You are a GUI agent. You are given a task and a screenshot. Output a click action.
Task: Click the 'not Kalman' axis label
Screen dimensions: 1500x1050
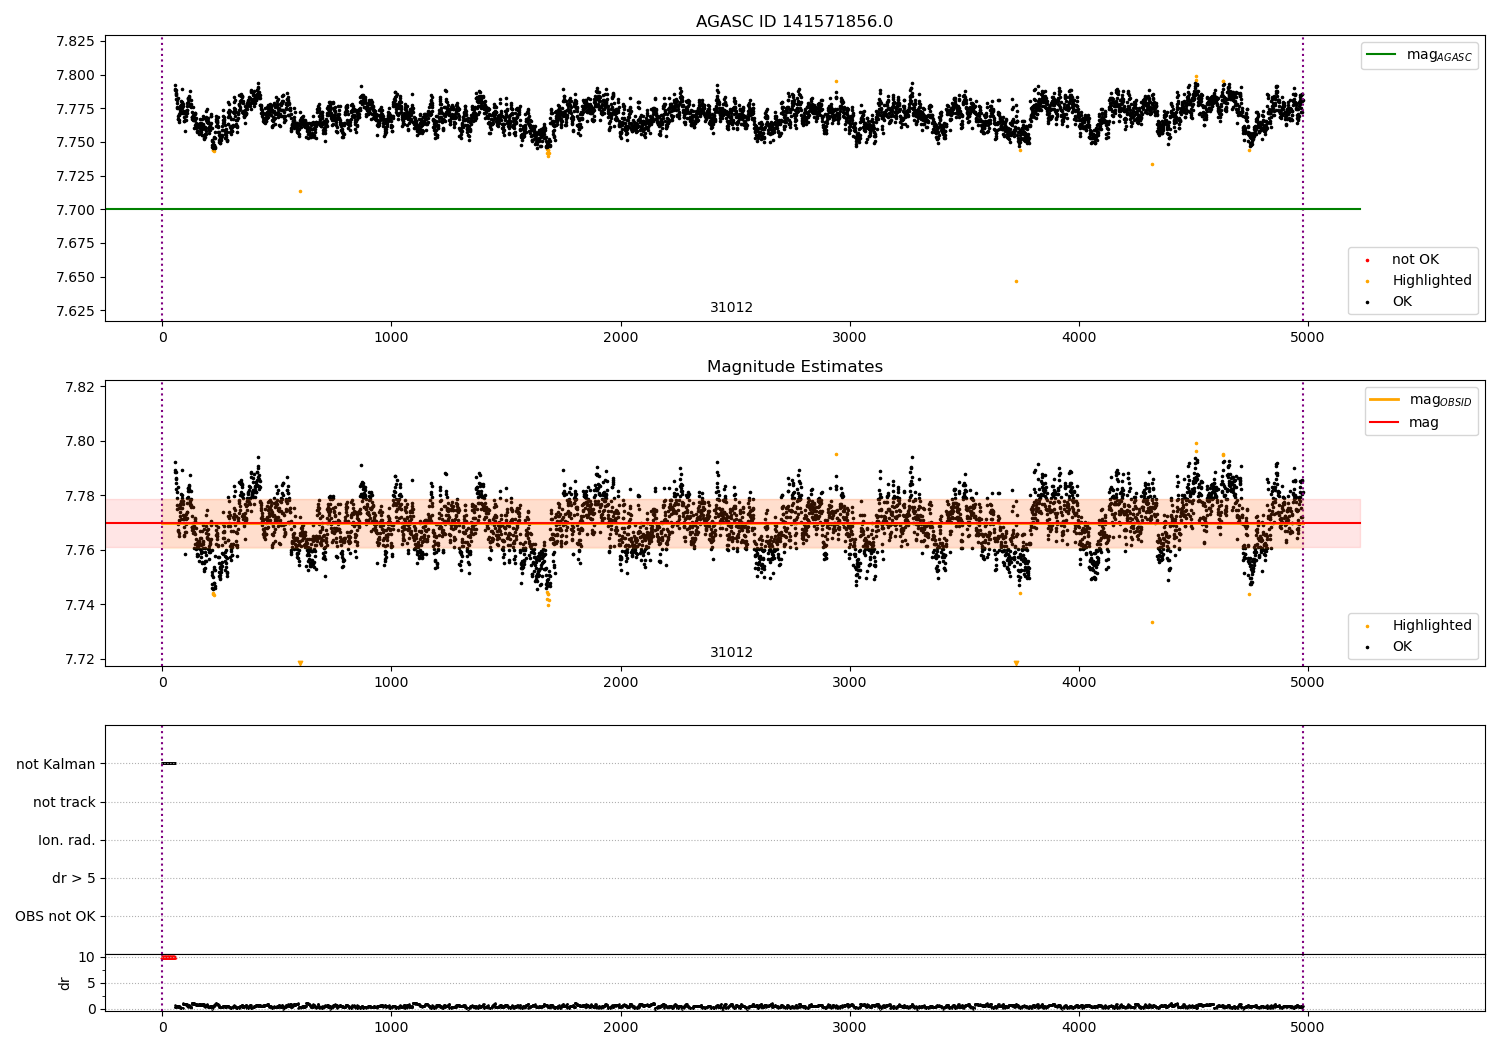tap(56, 764)
